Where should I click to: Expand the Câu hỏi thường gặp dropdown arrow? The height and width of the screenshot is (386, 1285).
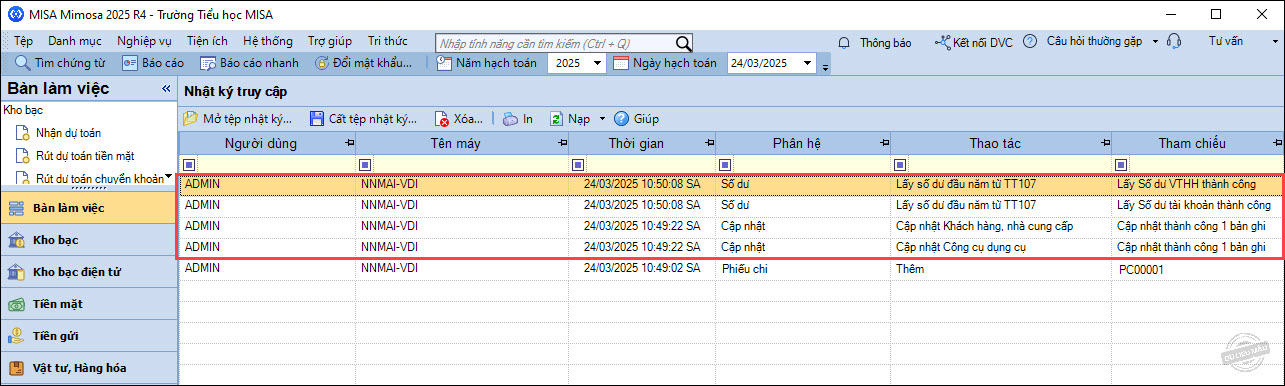coord(1155,42)
